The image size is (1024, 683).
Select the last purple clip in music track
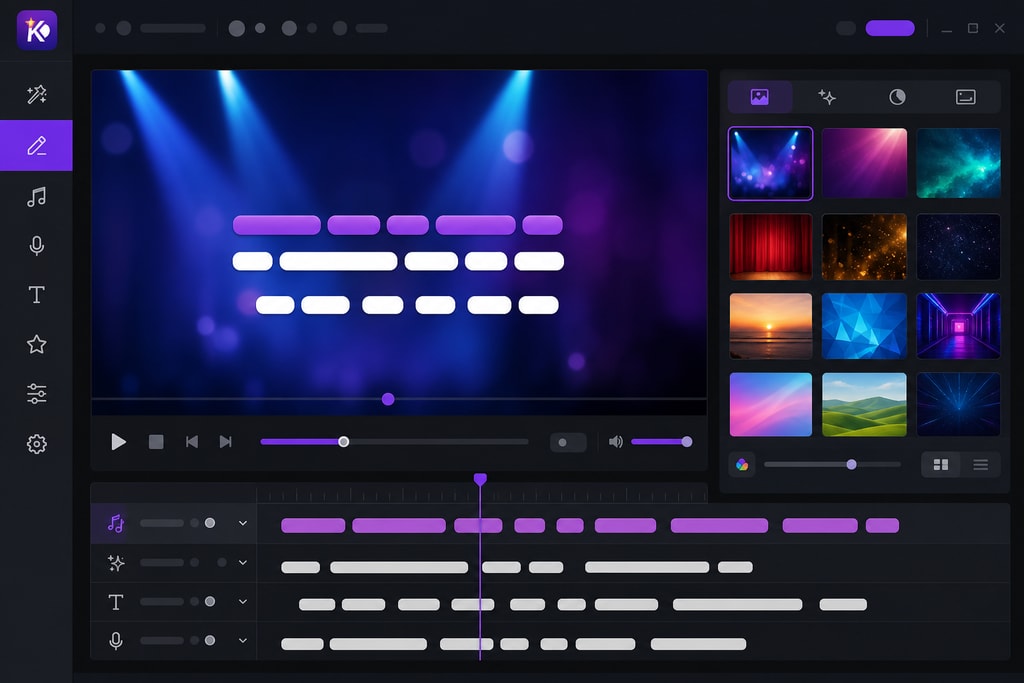click(x=882, y=526)
